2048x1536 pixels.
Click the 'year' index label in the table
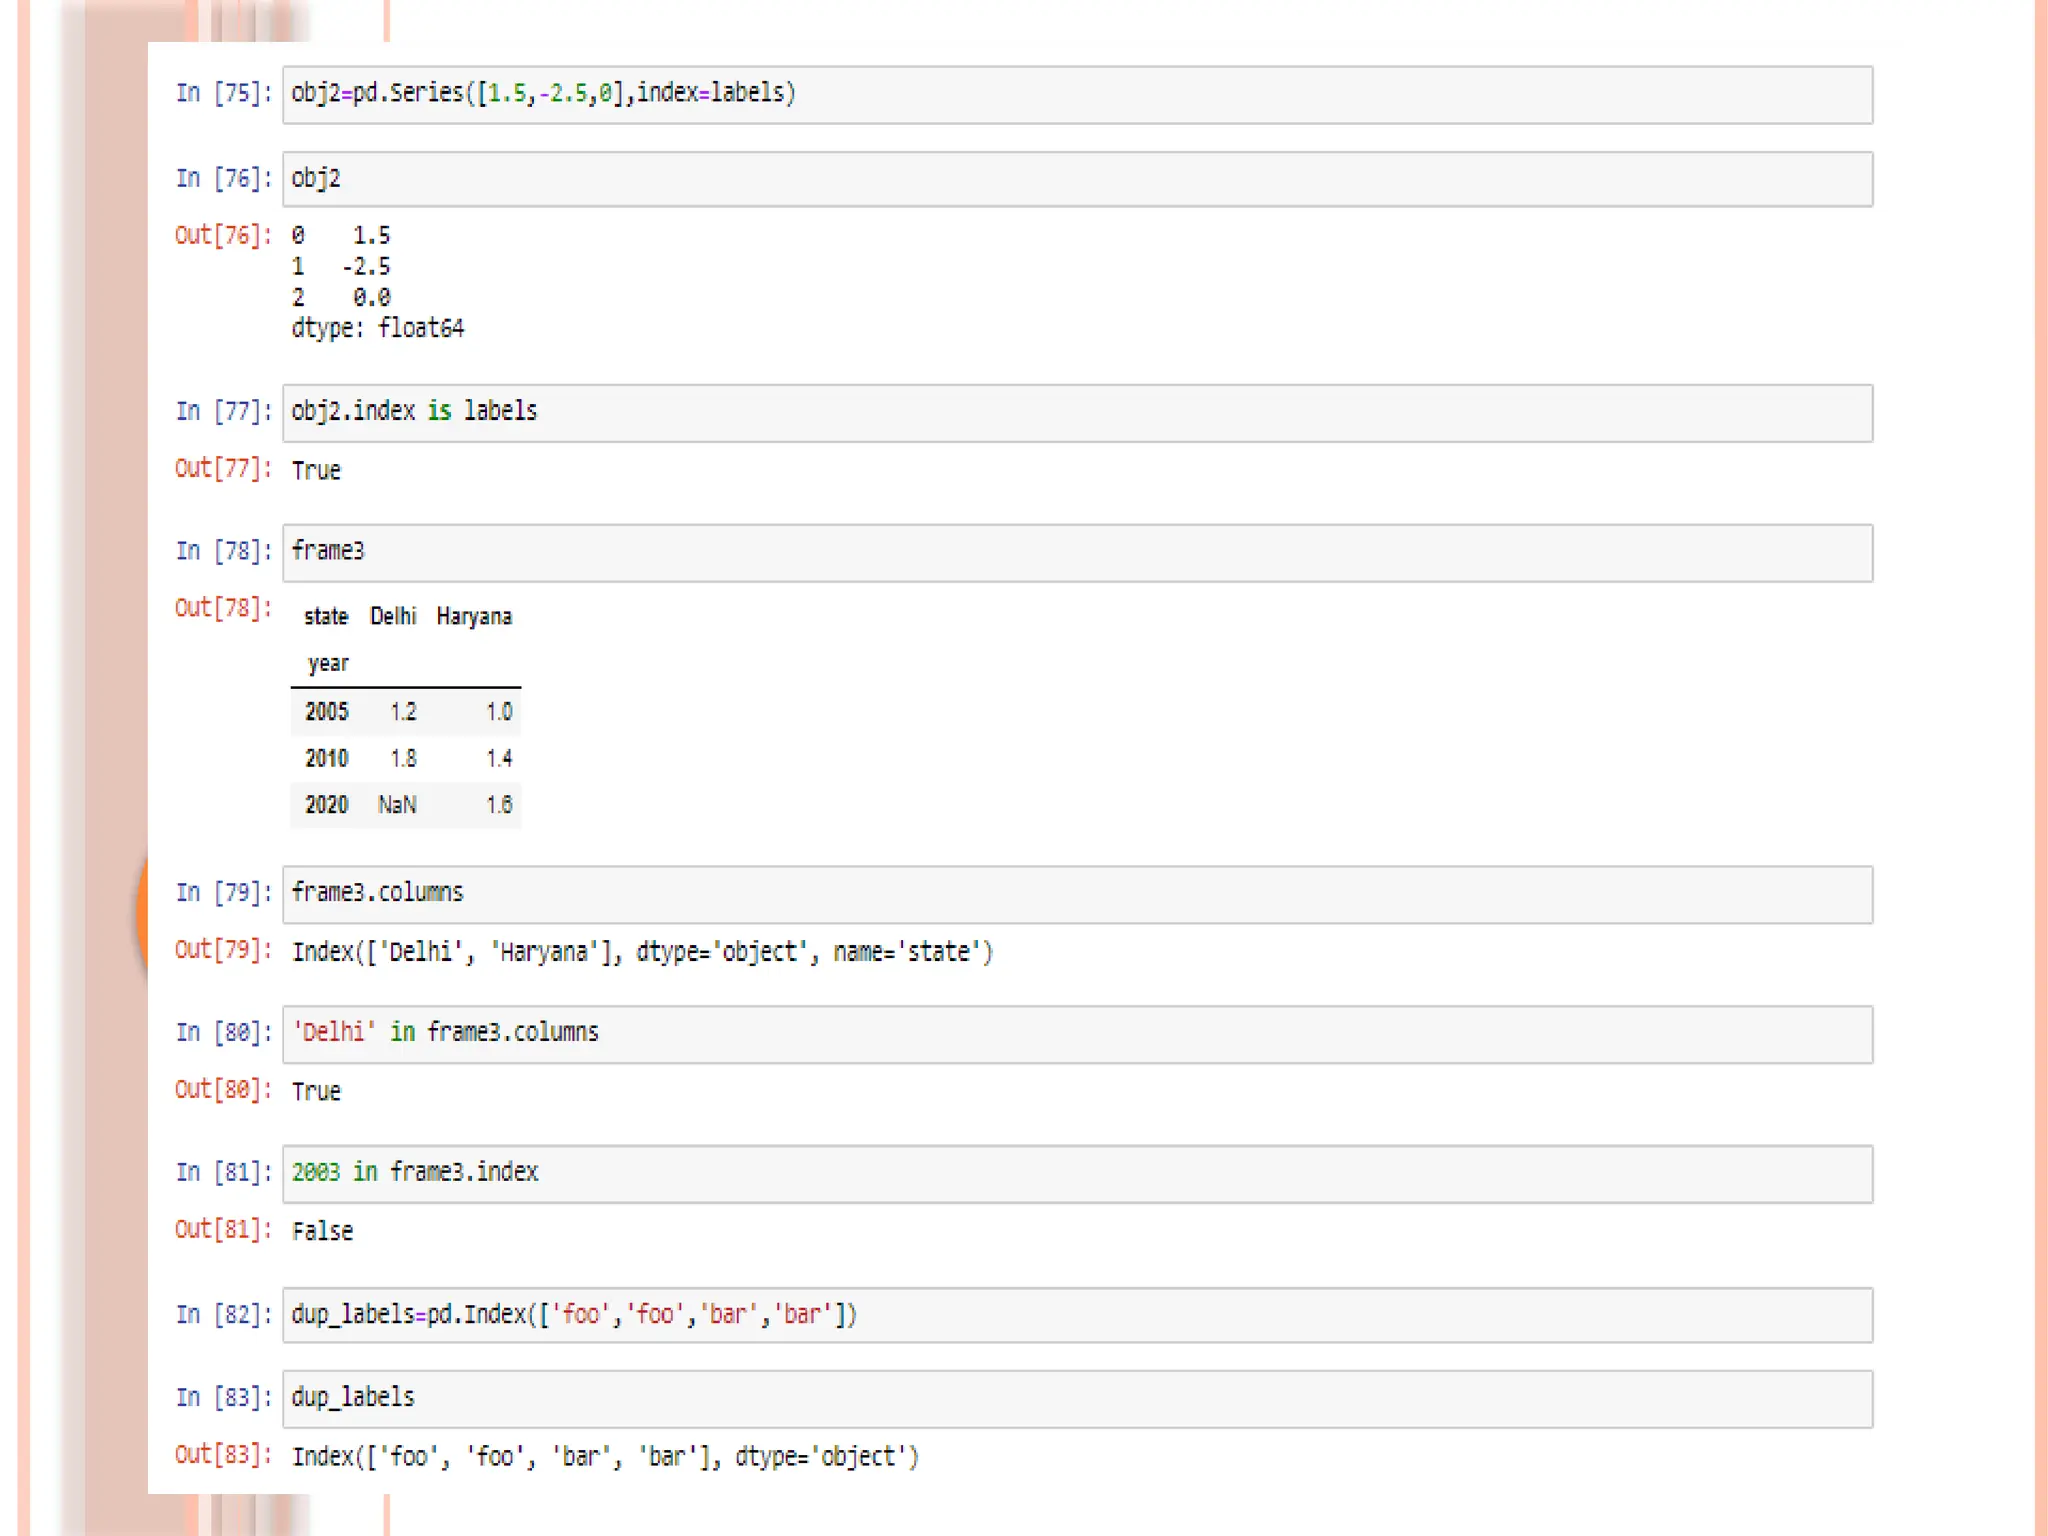(x=328, y=664)
